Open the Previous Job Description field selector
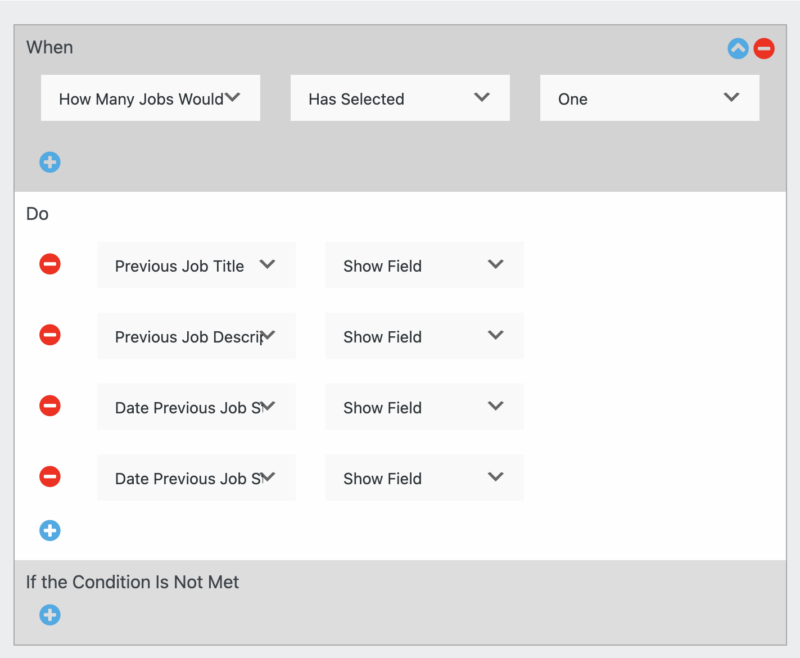 pyautogui.click(x=196, y=335)
